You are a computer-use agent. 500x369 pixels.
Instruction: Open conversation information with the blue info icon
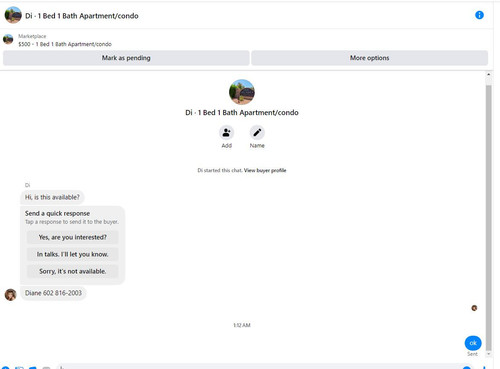point(479,15)
